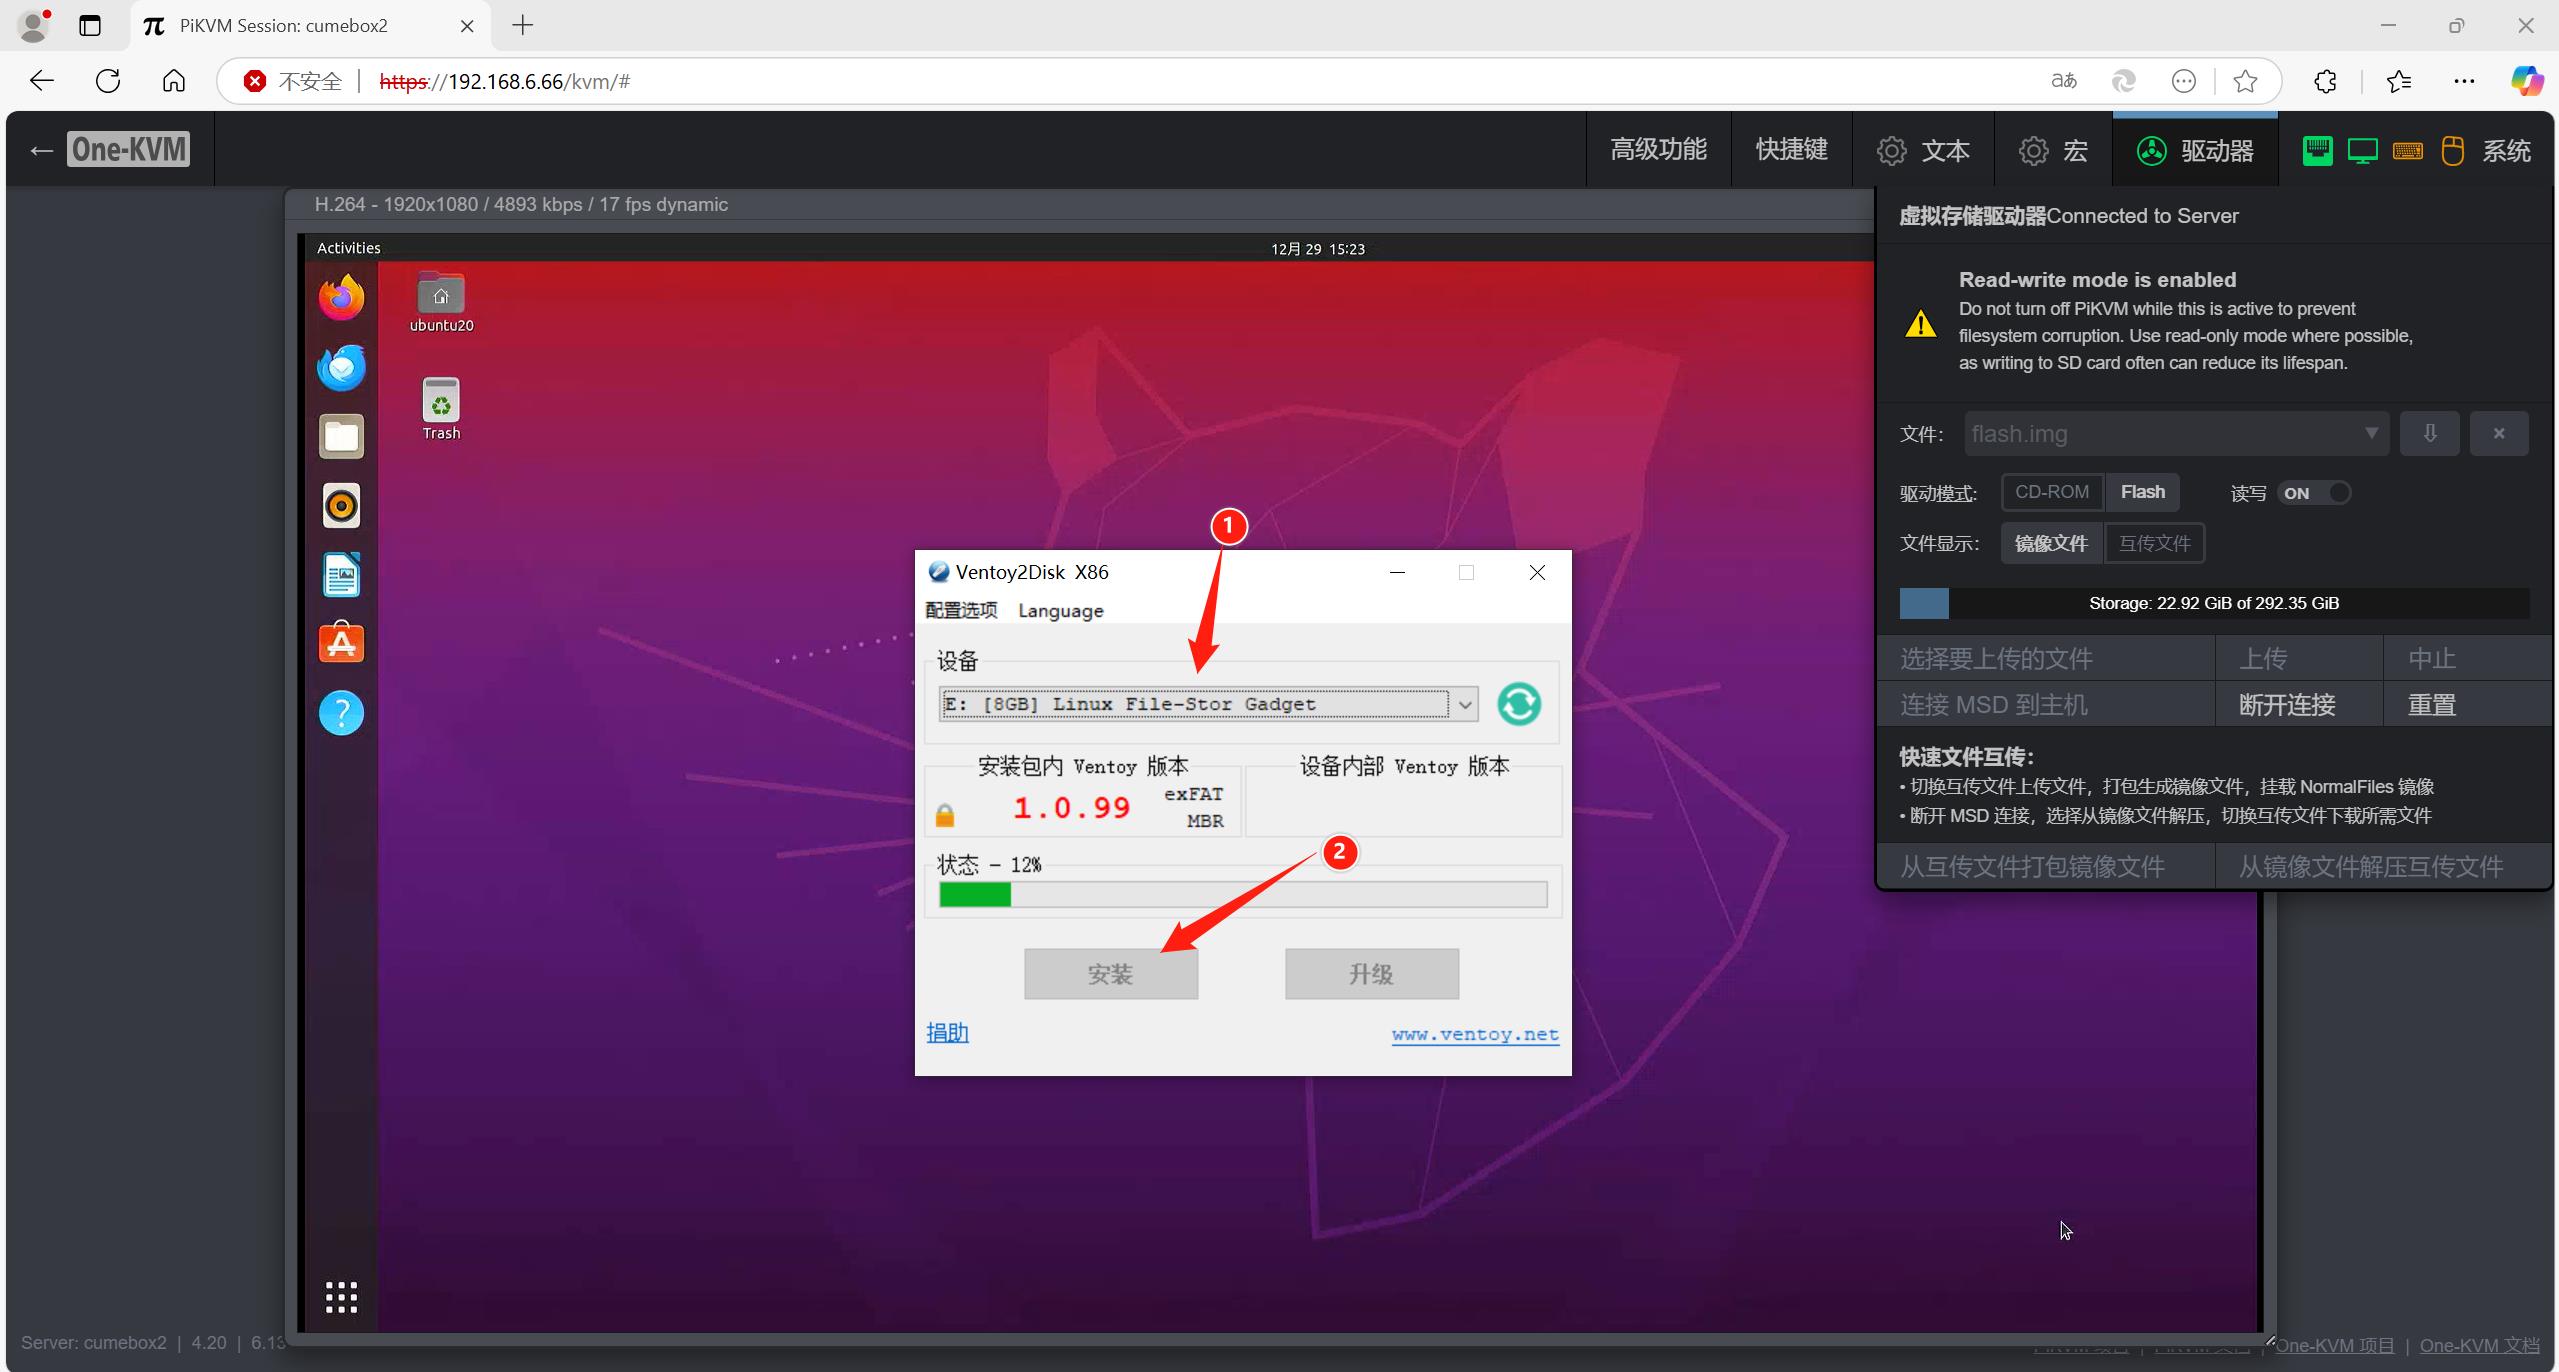Open the 高级功能 menu
The image size is (2559, 1372).
[x=1658, y=150]
